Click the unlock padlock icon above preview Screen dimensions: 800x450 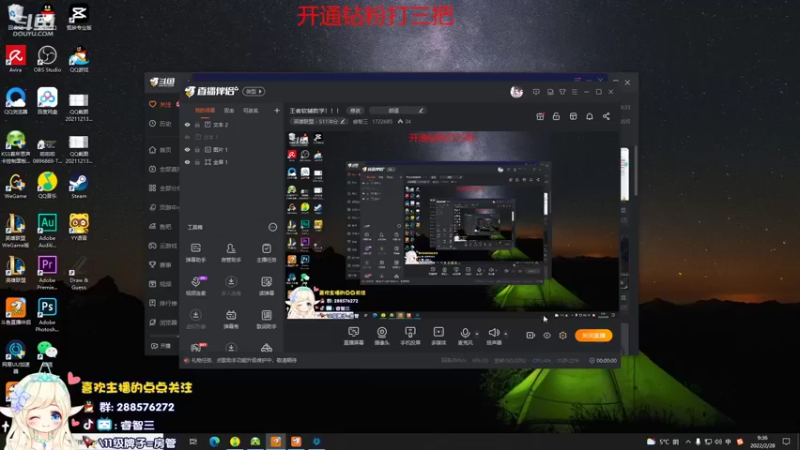coord(556,116)
